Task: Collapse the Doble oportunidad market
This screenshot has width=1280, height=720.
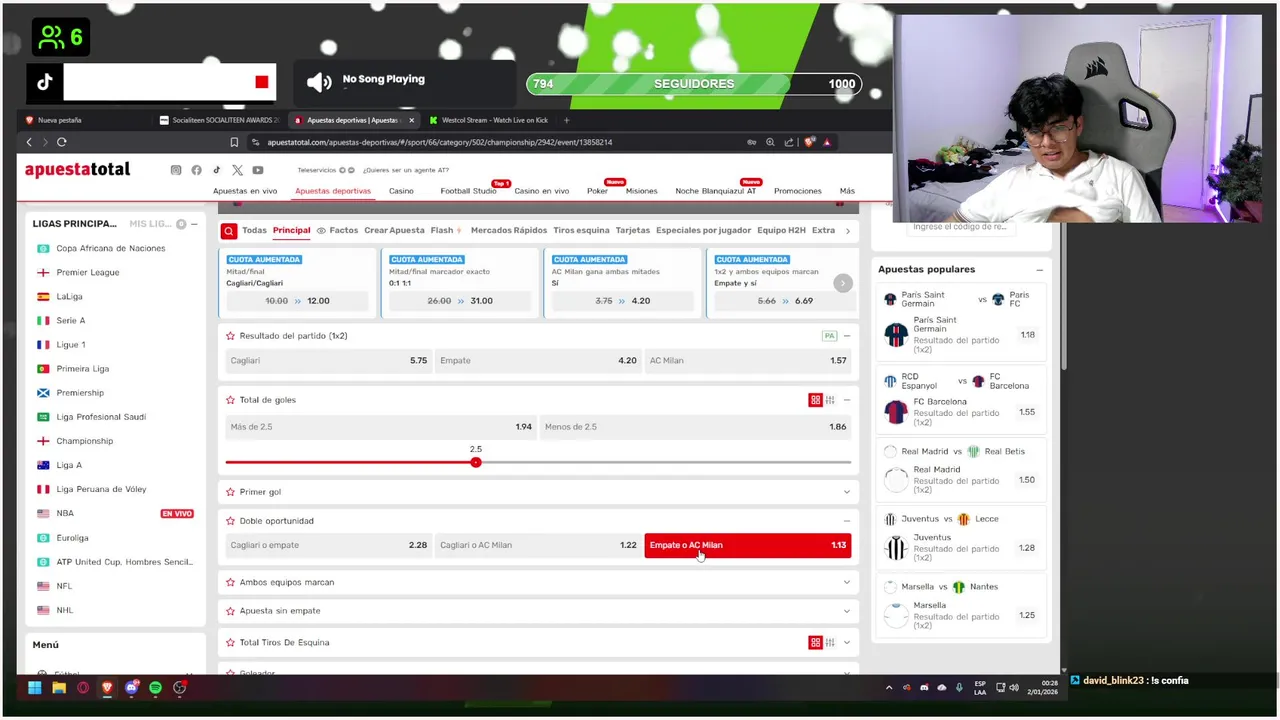Action: (x=847, y=521)
